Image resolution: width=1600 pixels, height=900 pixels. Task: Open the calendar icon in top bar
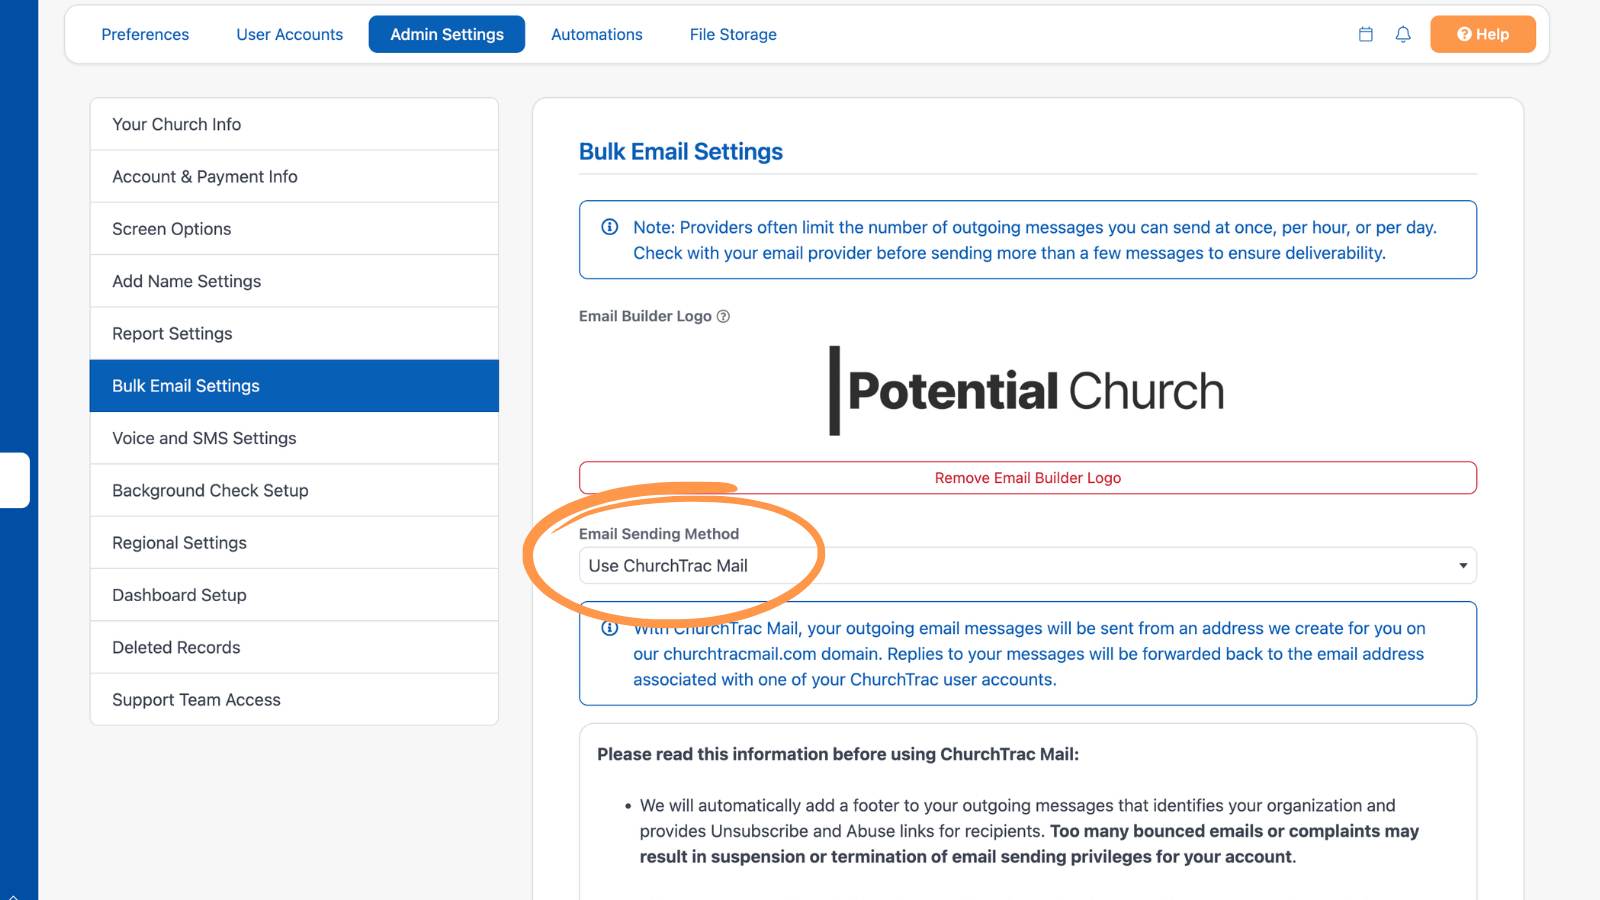[x=1365, y=34]
